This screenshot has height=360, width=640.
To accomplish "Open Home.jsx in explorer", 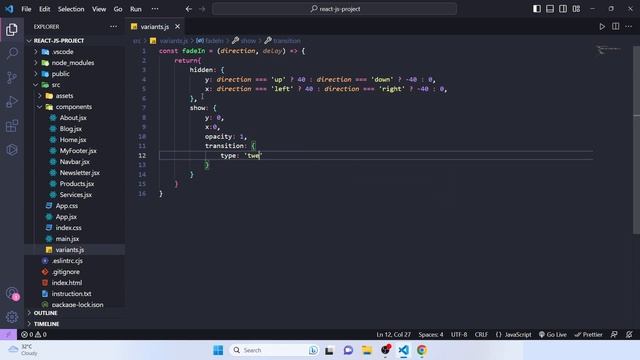I will coord(73,140).
